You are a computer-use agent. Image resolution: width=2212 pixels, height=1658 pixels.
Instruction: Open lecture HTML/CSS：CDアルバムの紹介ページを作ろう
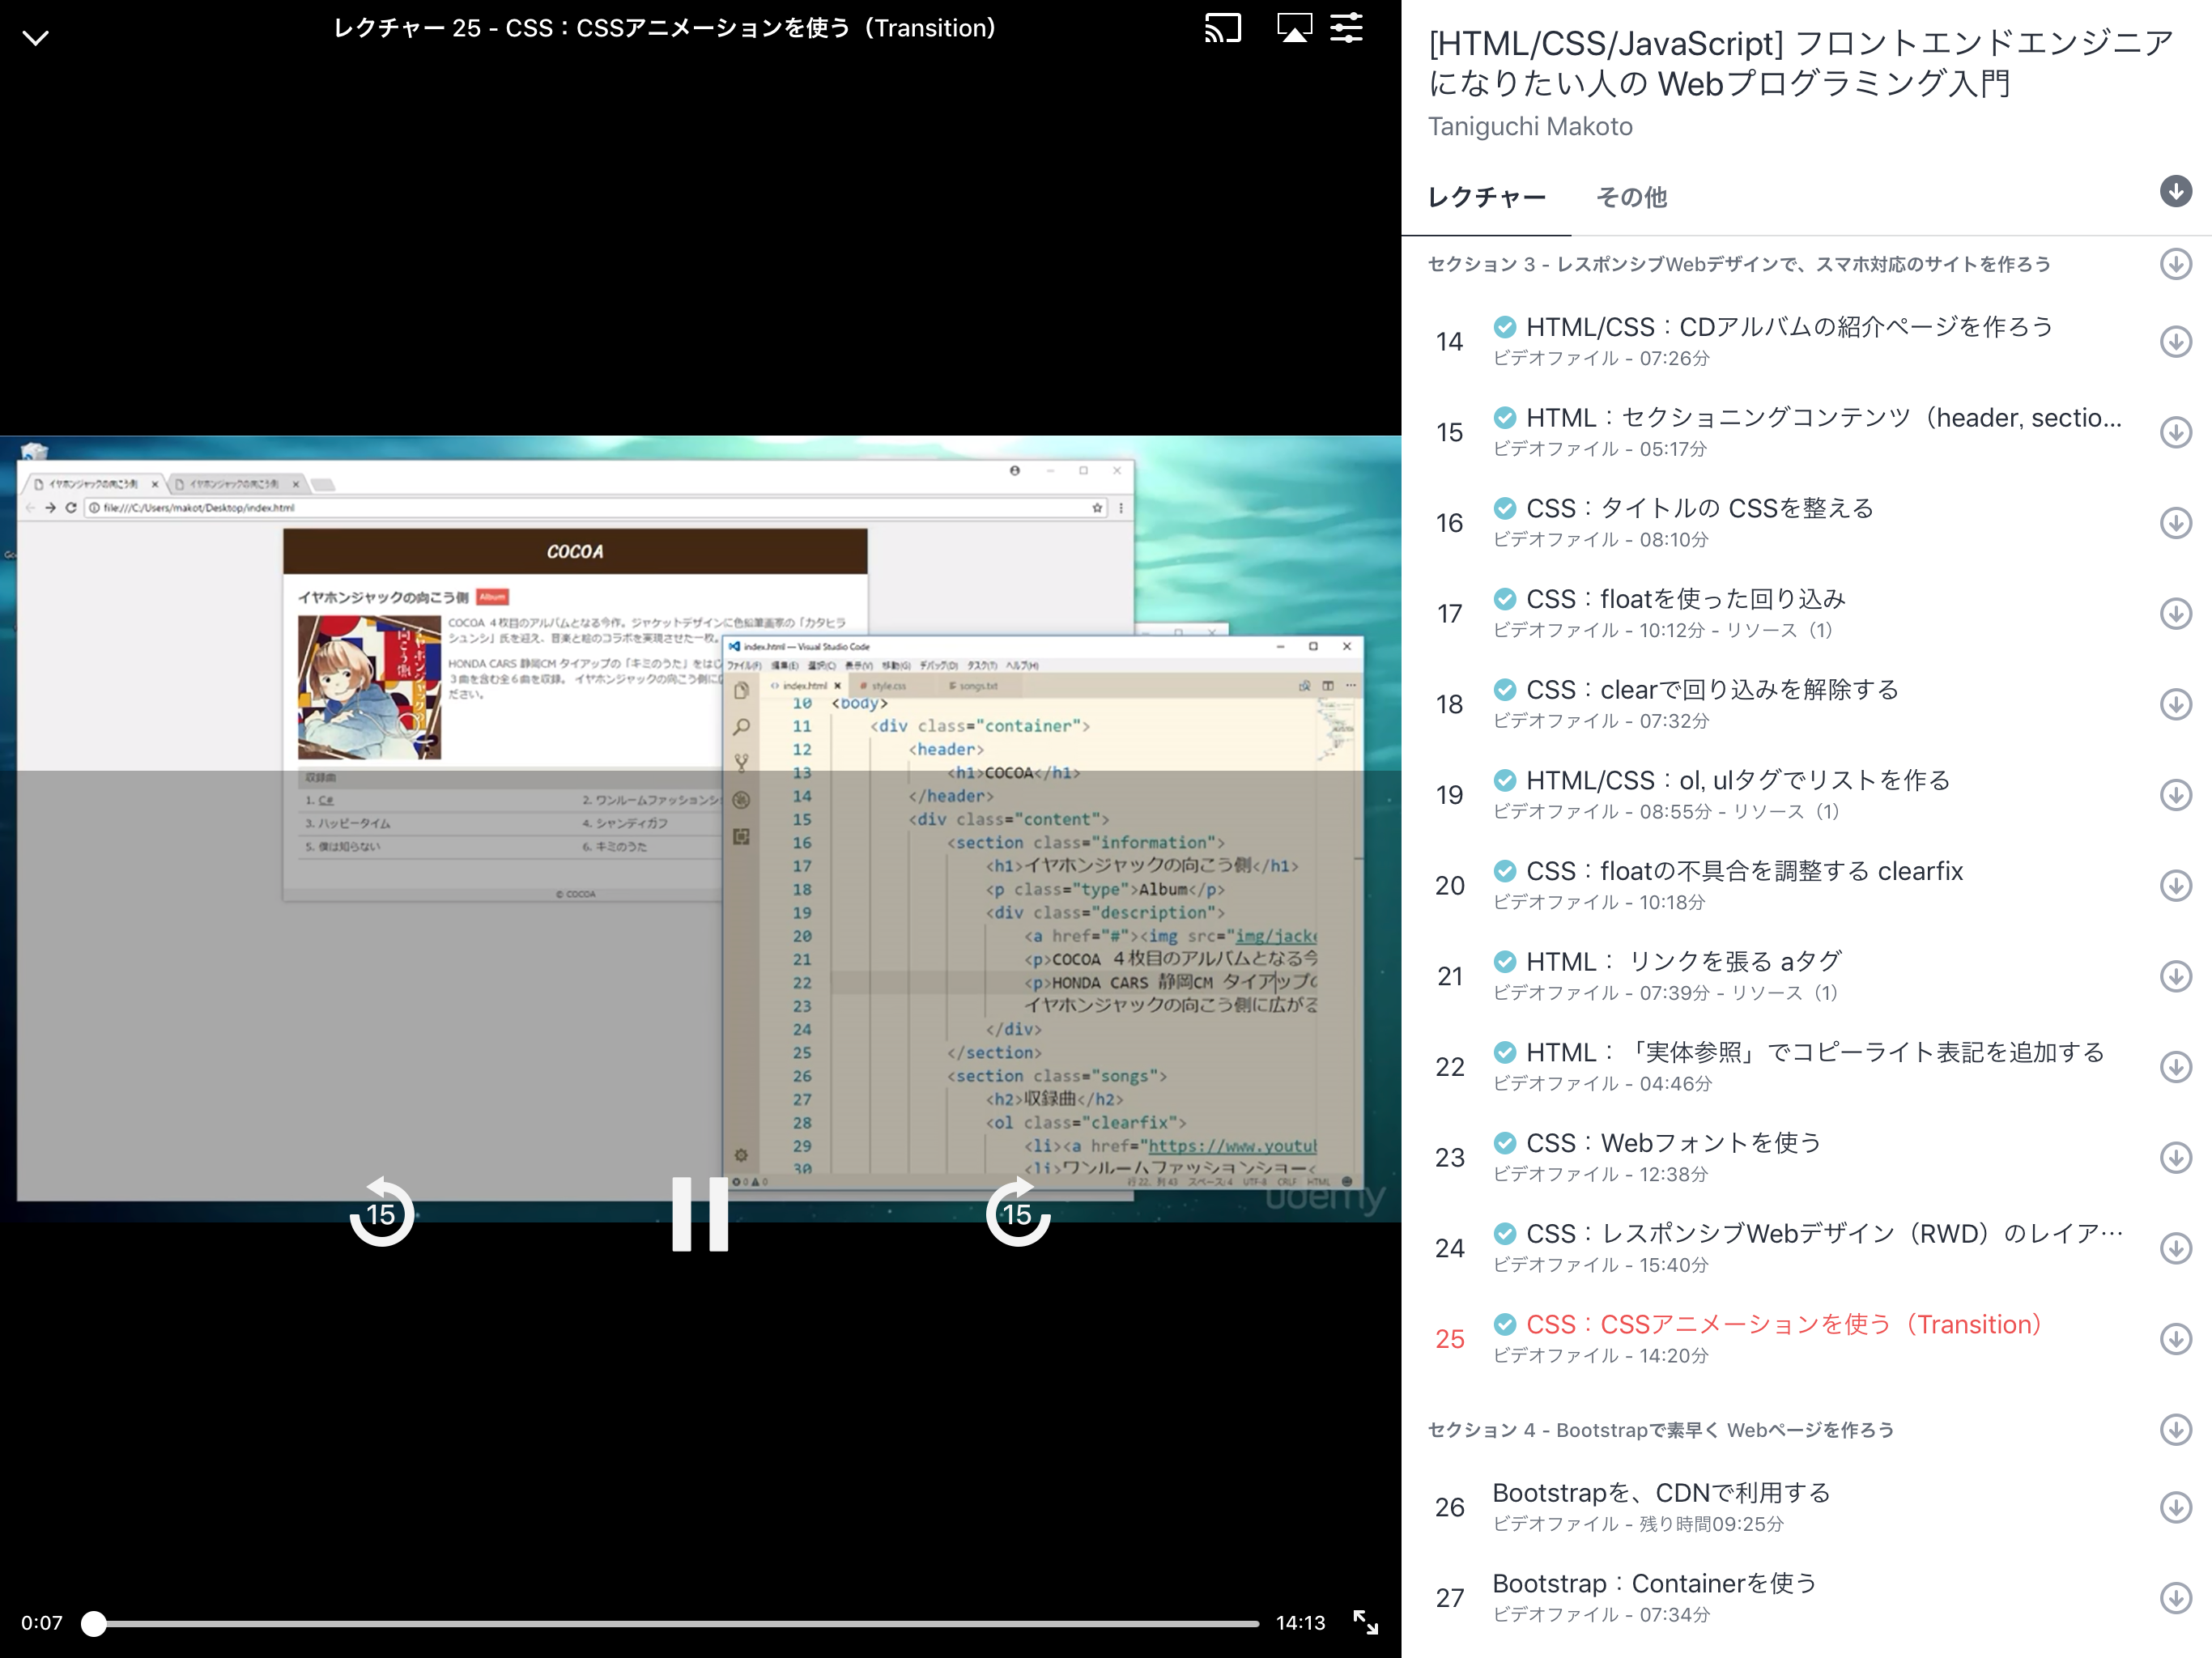pos(1790,327)
